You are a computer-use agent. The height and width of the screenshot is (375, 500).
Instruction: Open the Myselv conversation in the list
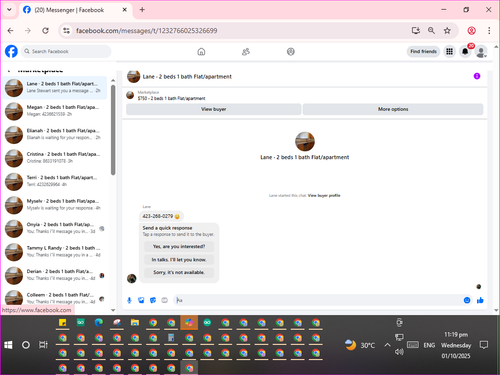click(55, 205)
